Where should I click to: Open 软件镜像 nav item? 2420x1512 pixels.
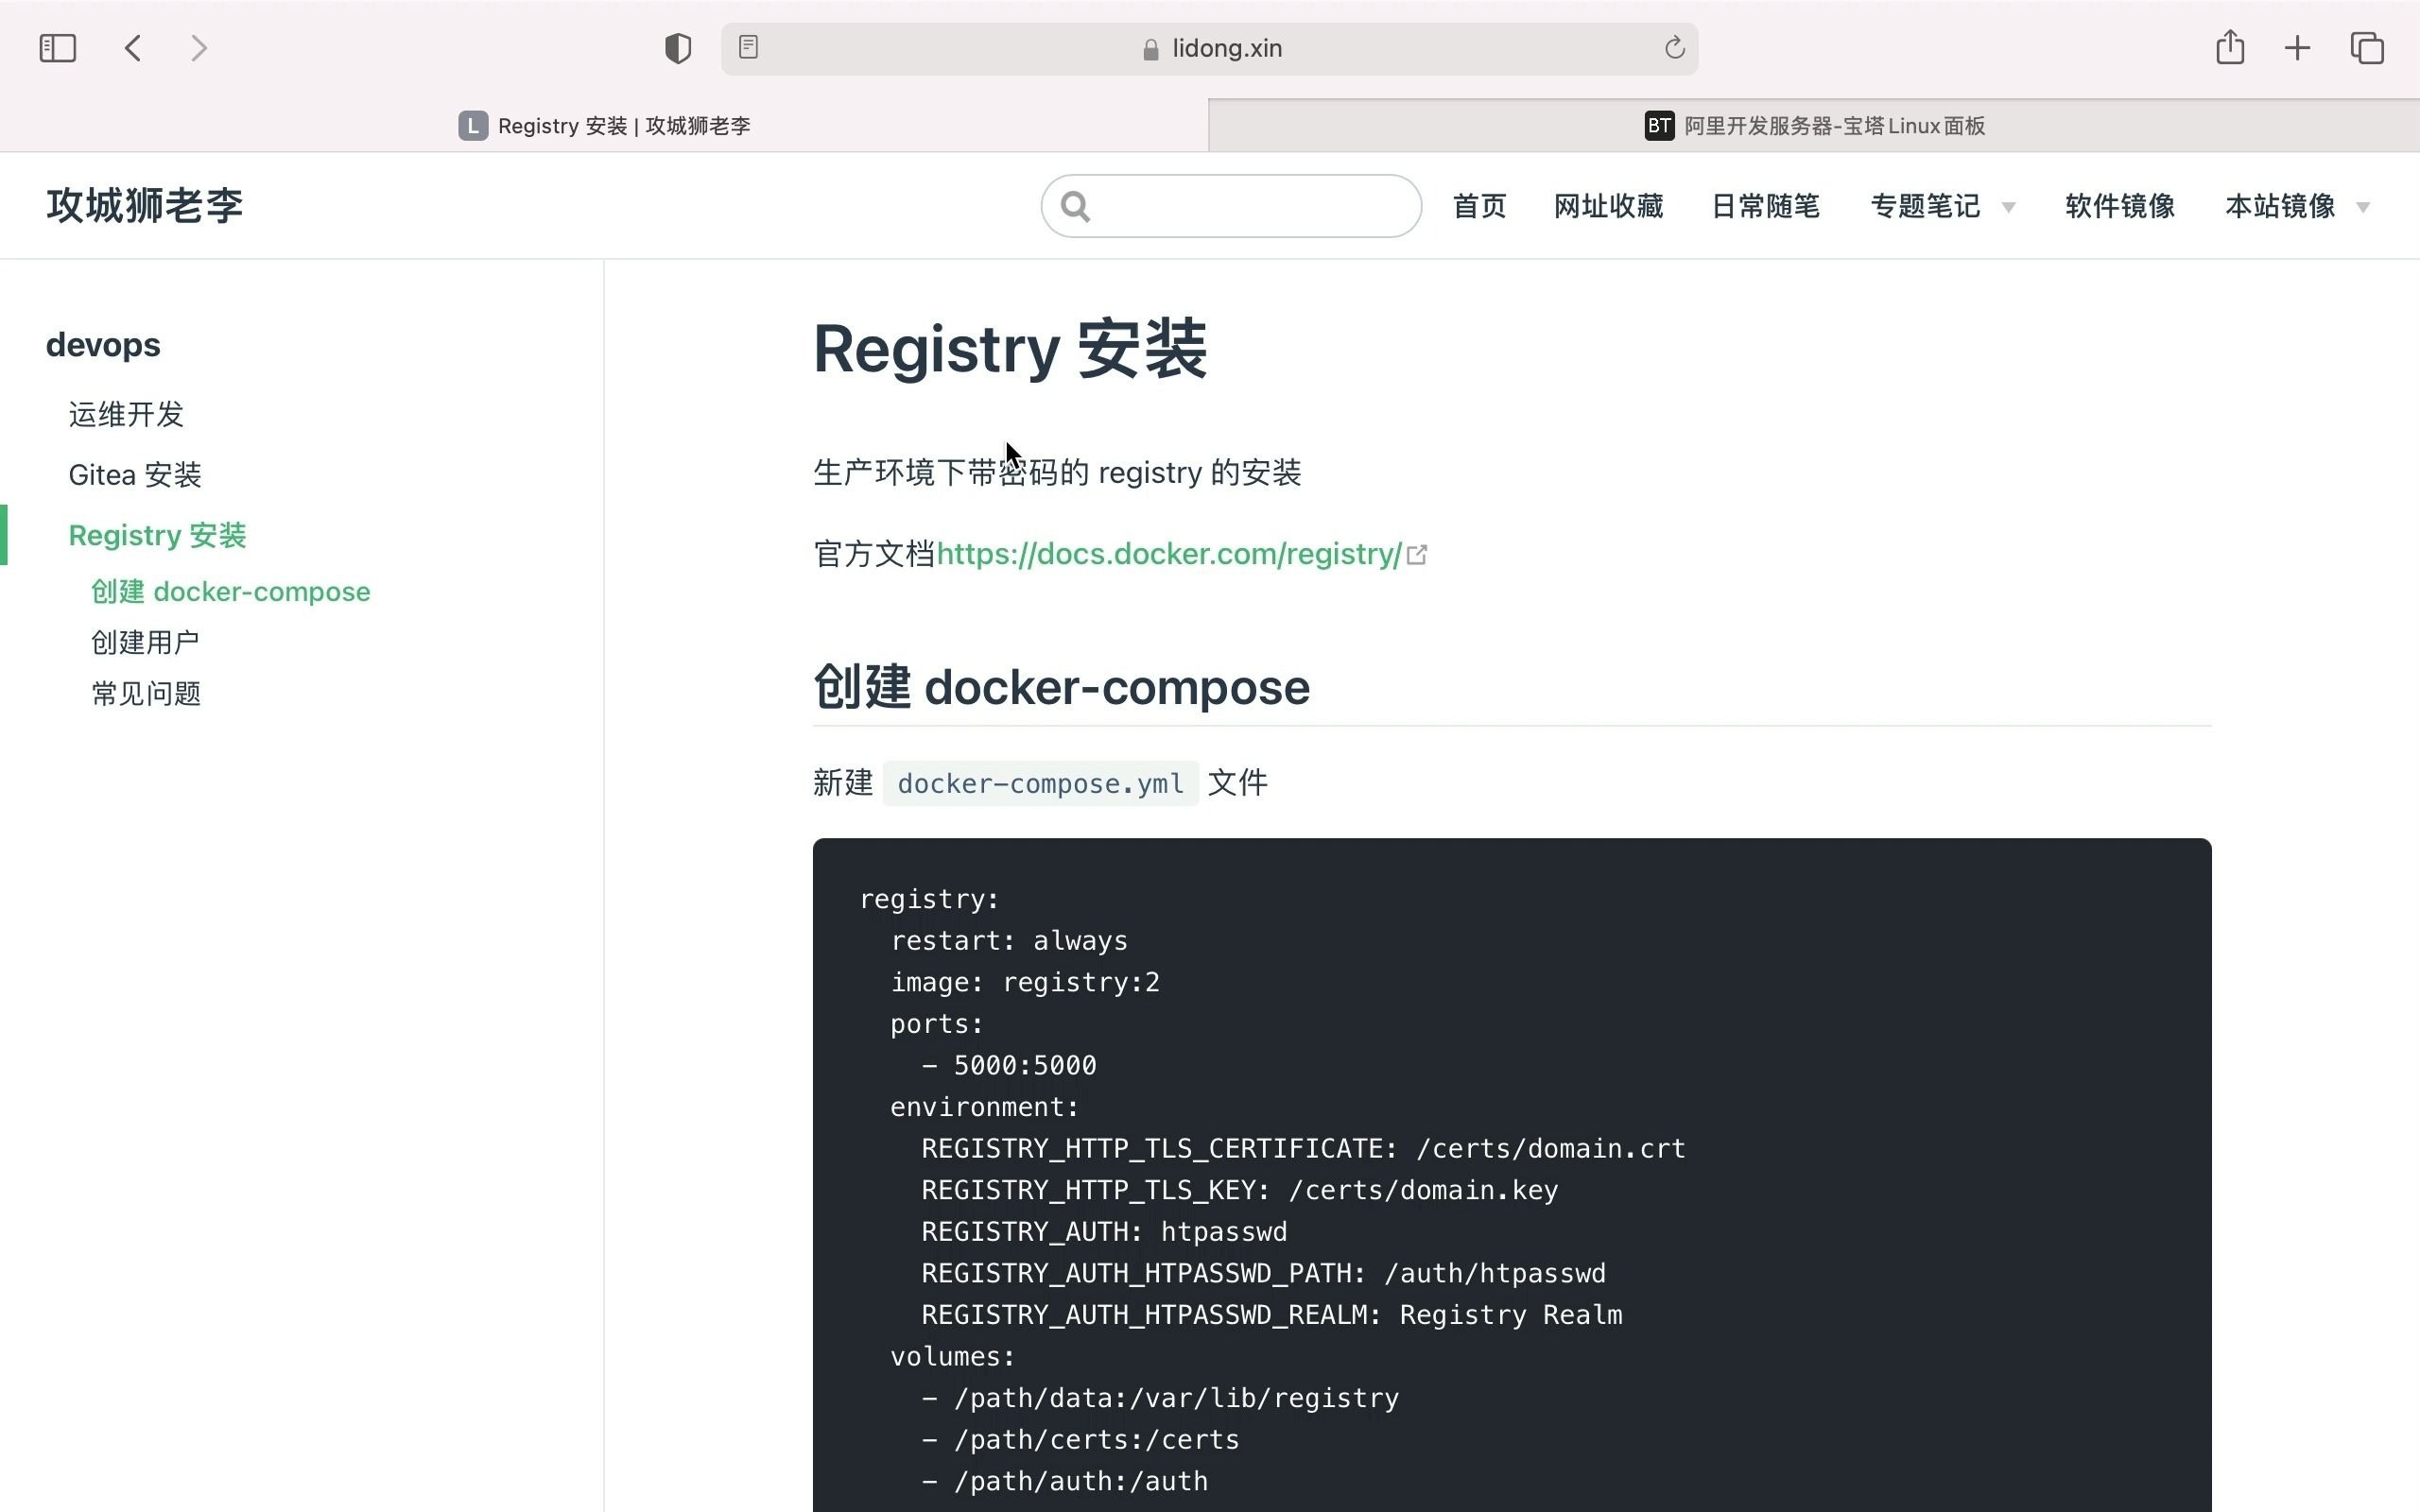pyautogui.click(x=2120, y=206)
